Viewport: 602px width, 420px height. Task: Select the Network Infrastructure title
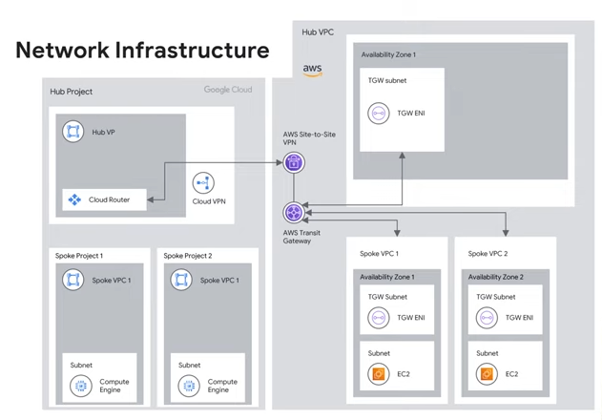click(141, 49)
